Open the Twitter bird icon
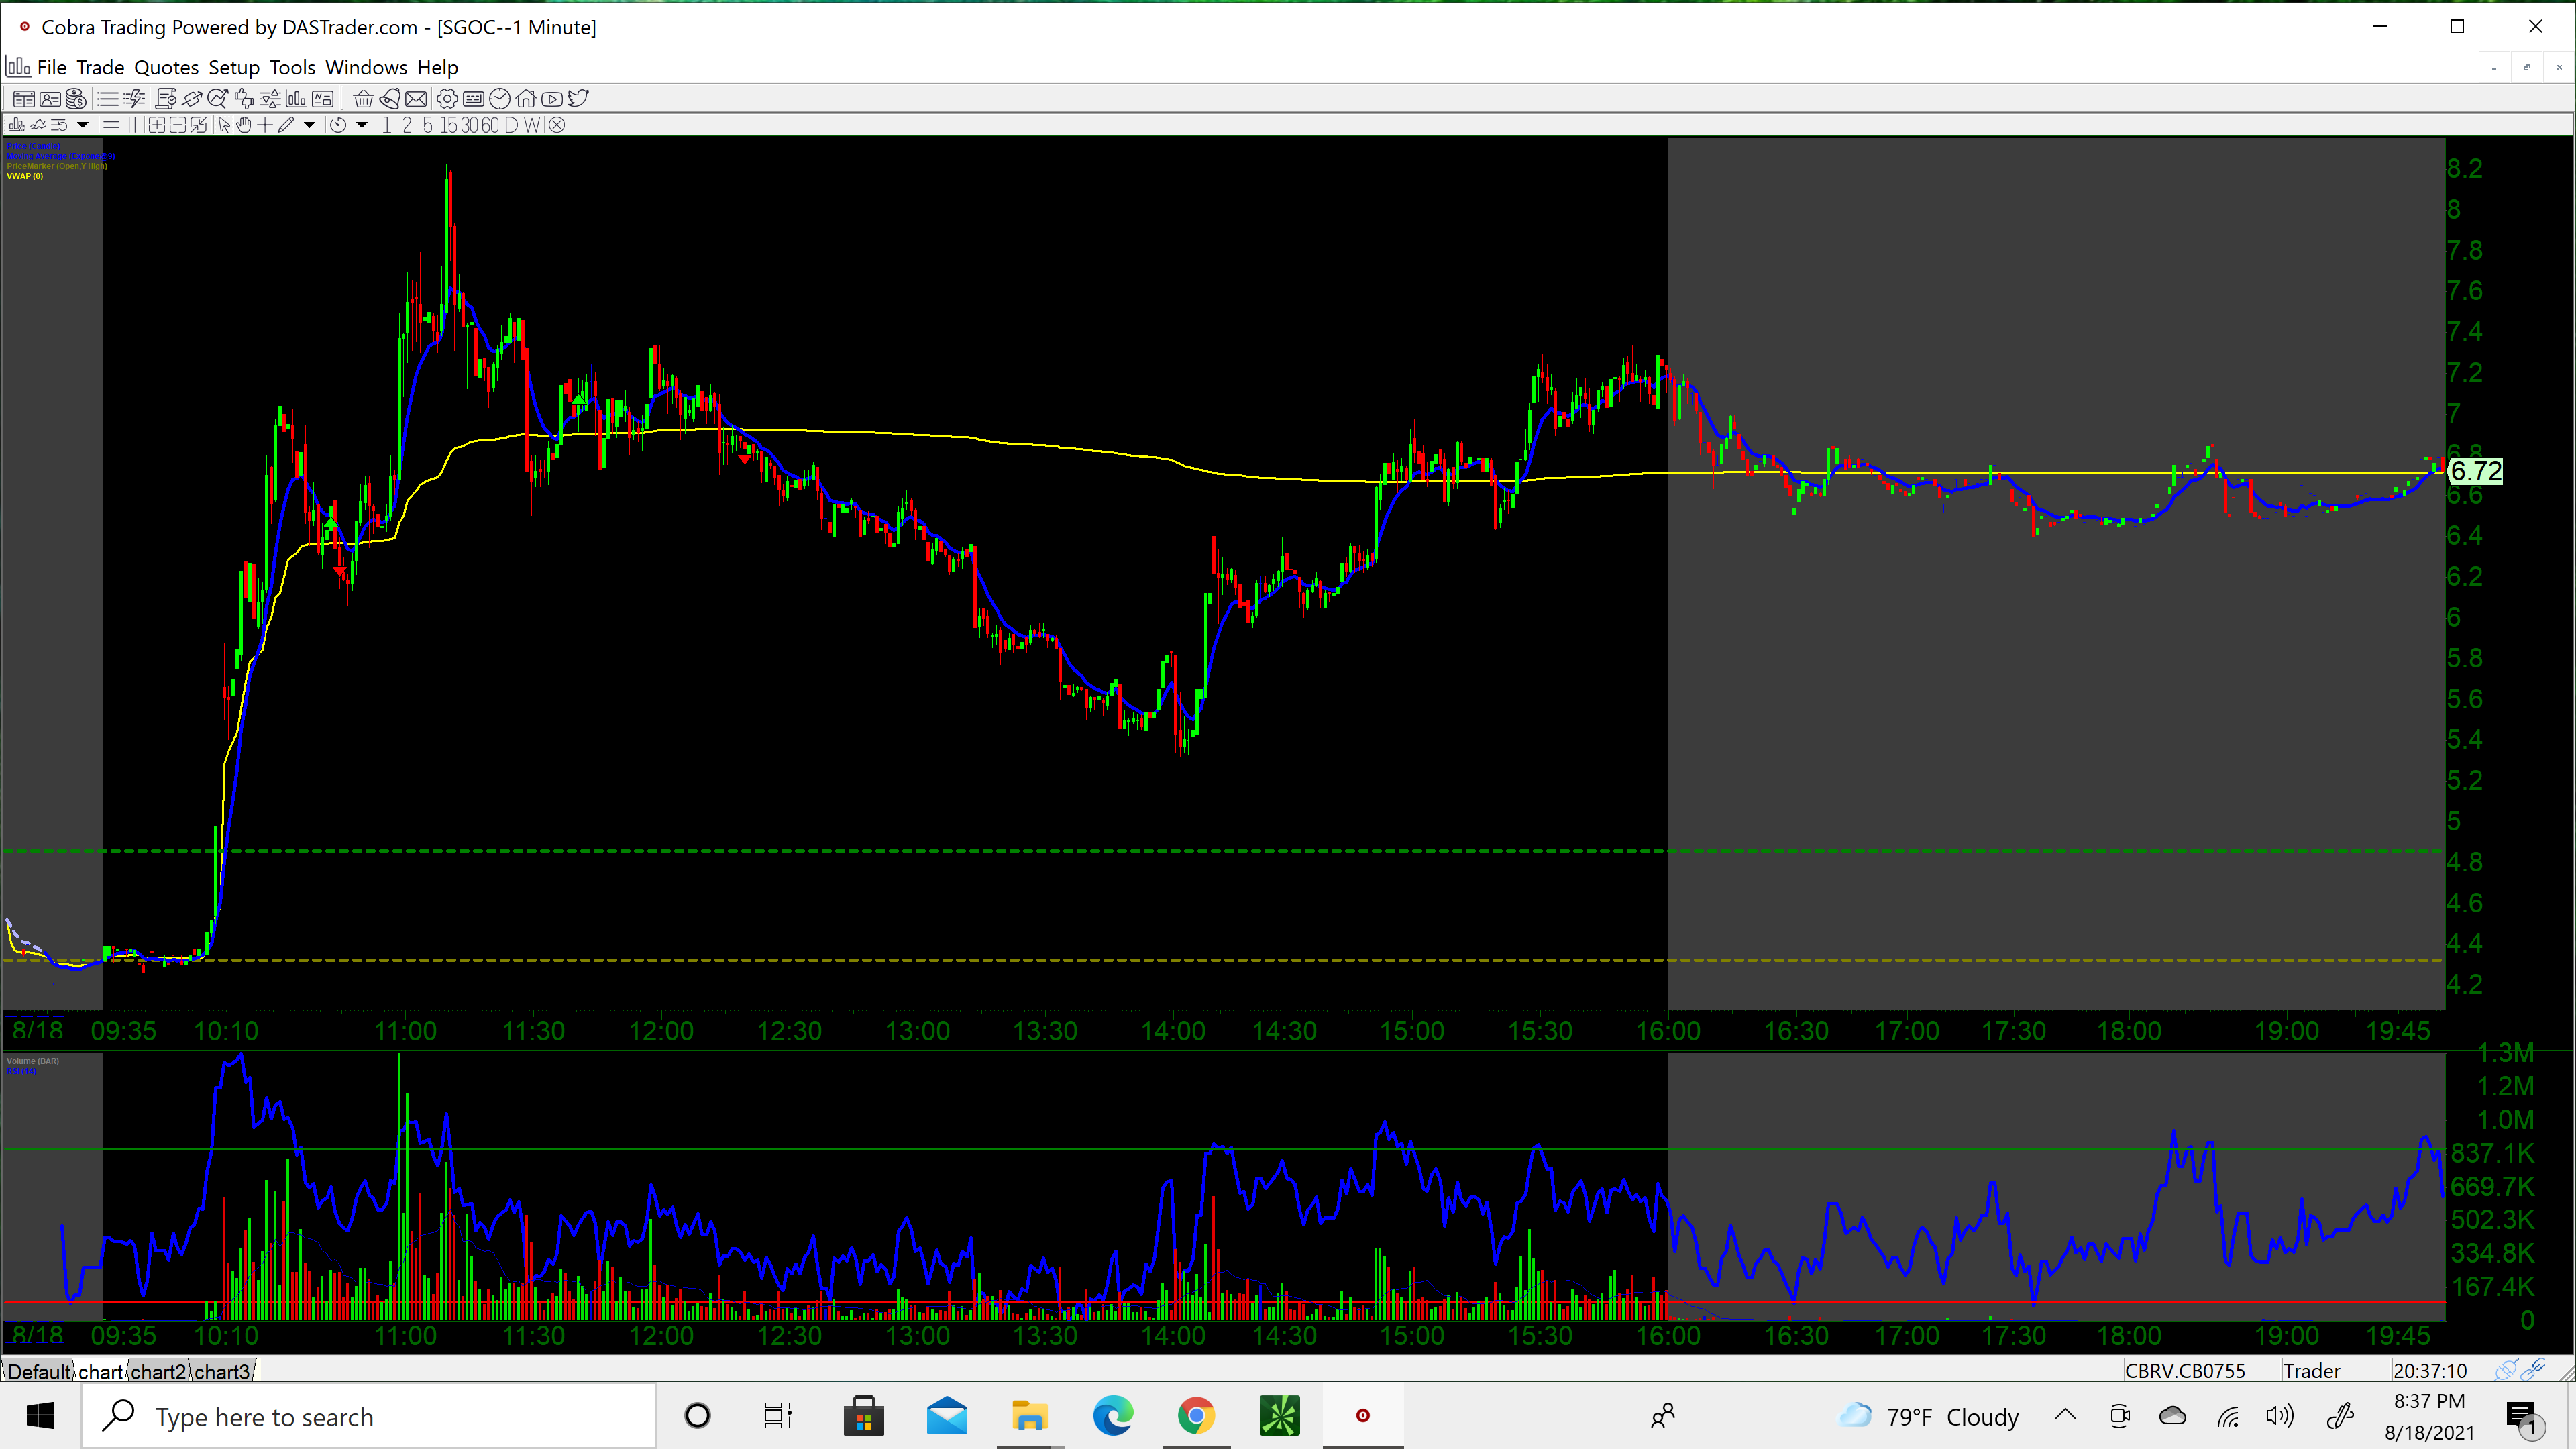This screenshot has width=2576, height=1449. point(578,98)
